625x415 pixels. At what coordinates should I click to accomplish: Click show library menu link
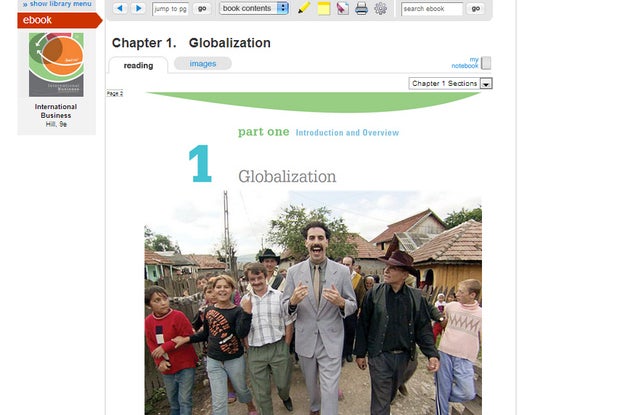click(56, 4)
